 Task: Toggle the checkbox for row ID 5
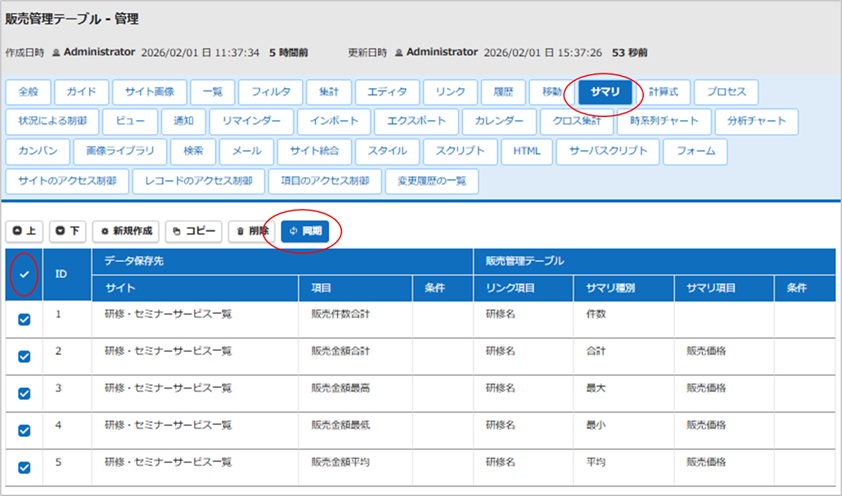click(24, 466)
